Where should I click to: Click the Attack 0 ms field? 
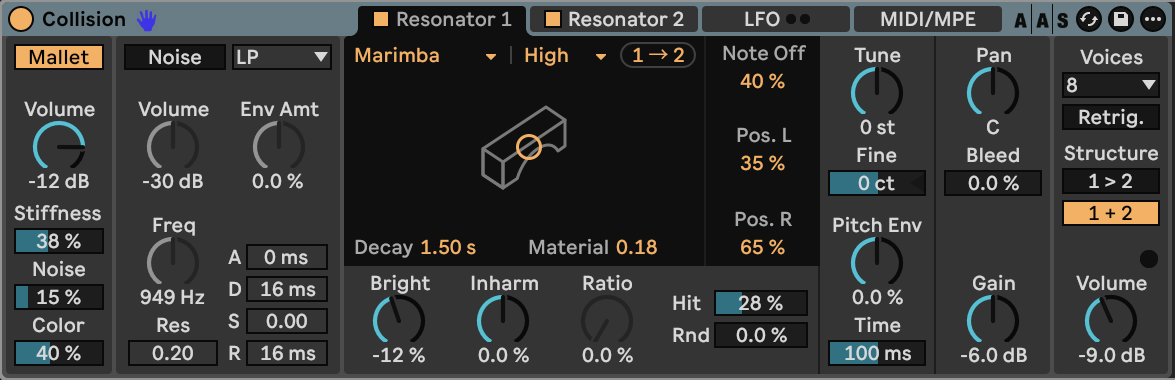click(x=286, y=257)
